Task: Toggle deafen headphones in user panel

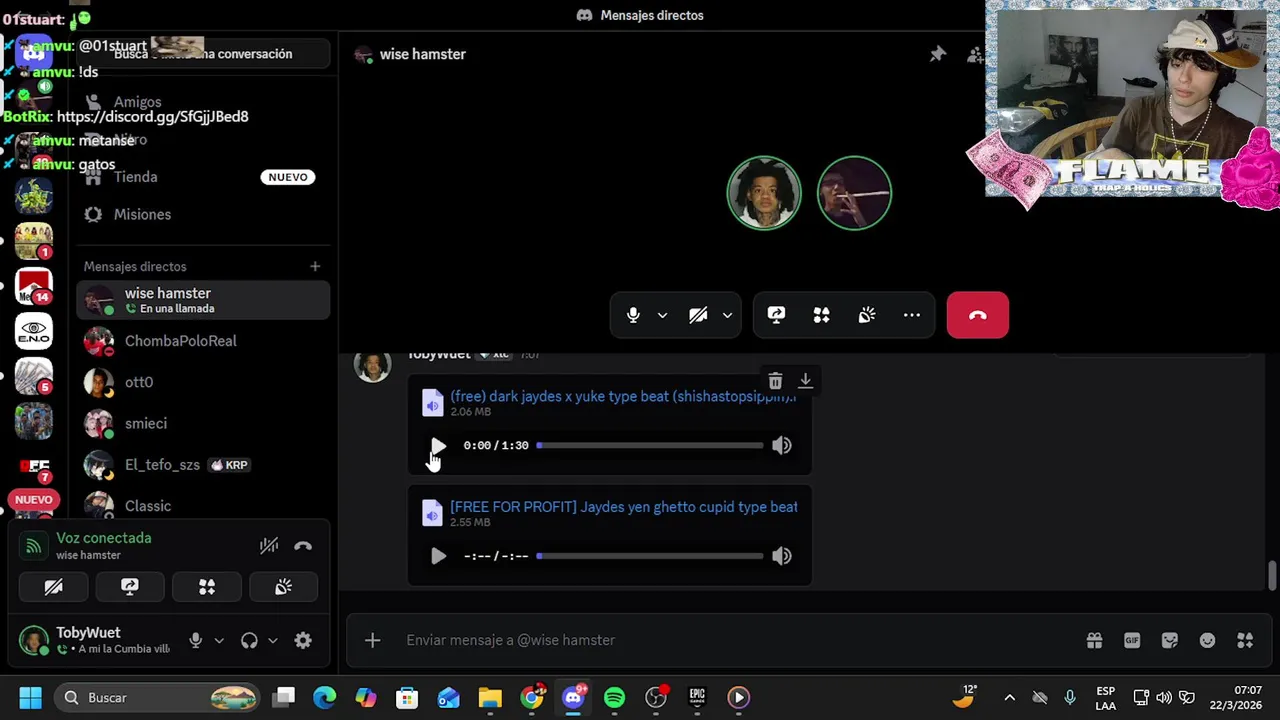Action: (249, 641)
